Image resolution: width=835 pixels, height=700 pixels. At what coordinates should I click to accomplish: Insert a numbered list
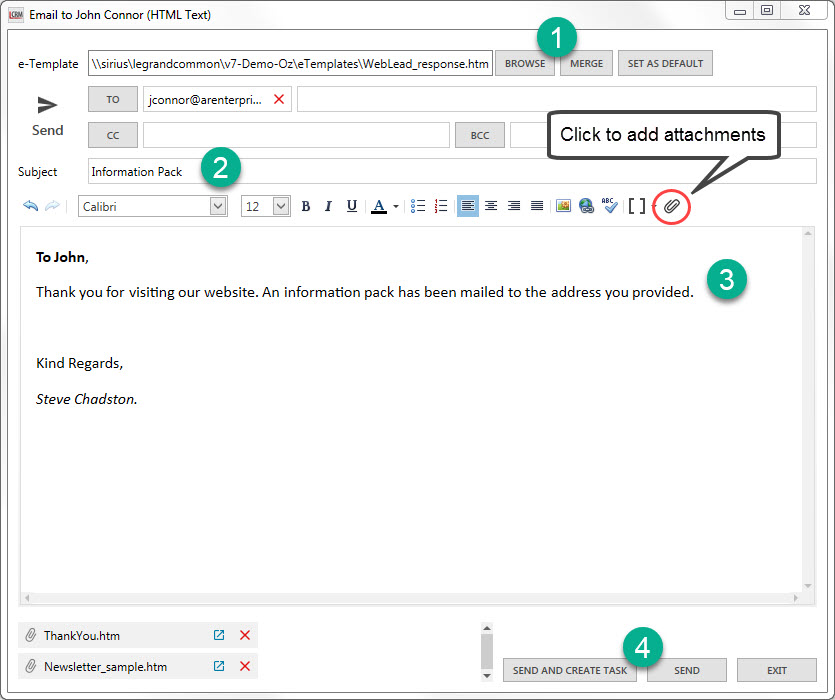[441, 206]
